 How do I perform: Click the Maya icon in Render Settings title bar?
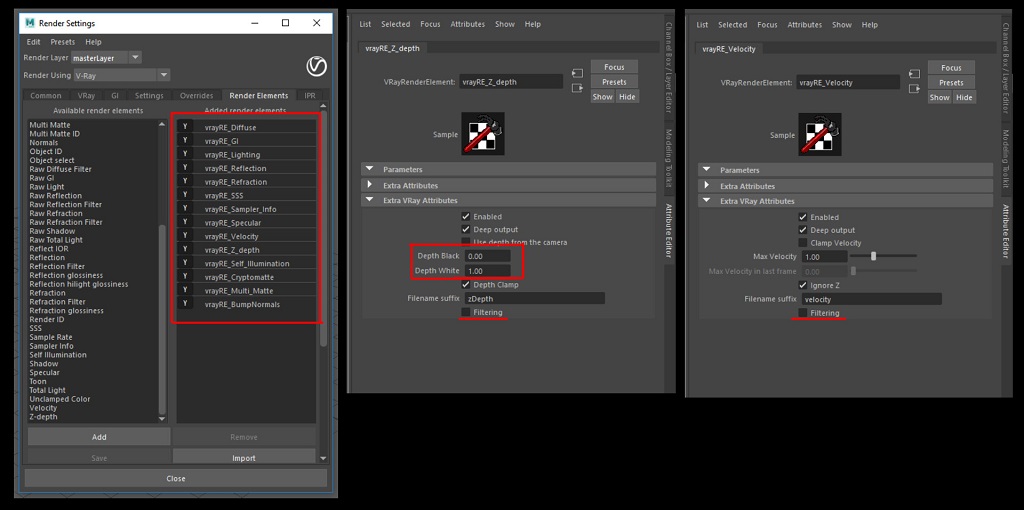(30, 23)
